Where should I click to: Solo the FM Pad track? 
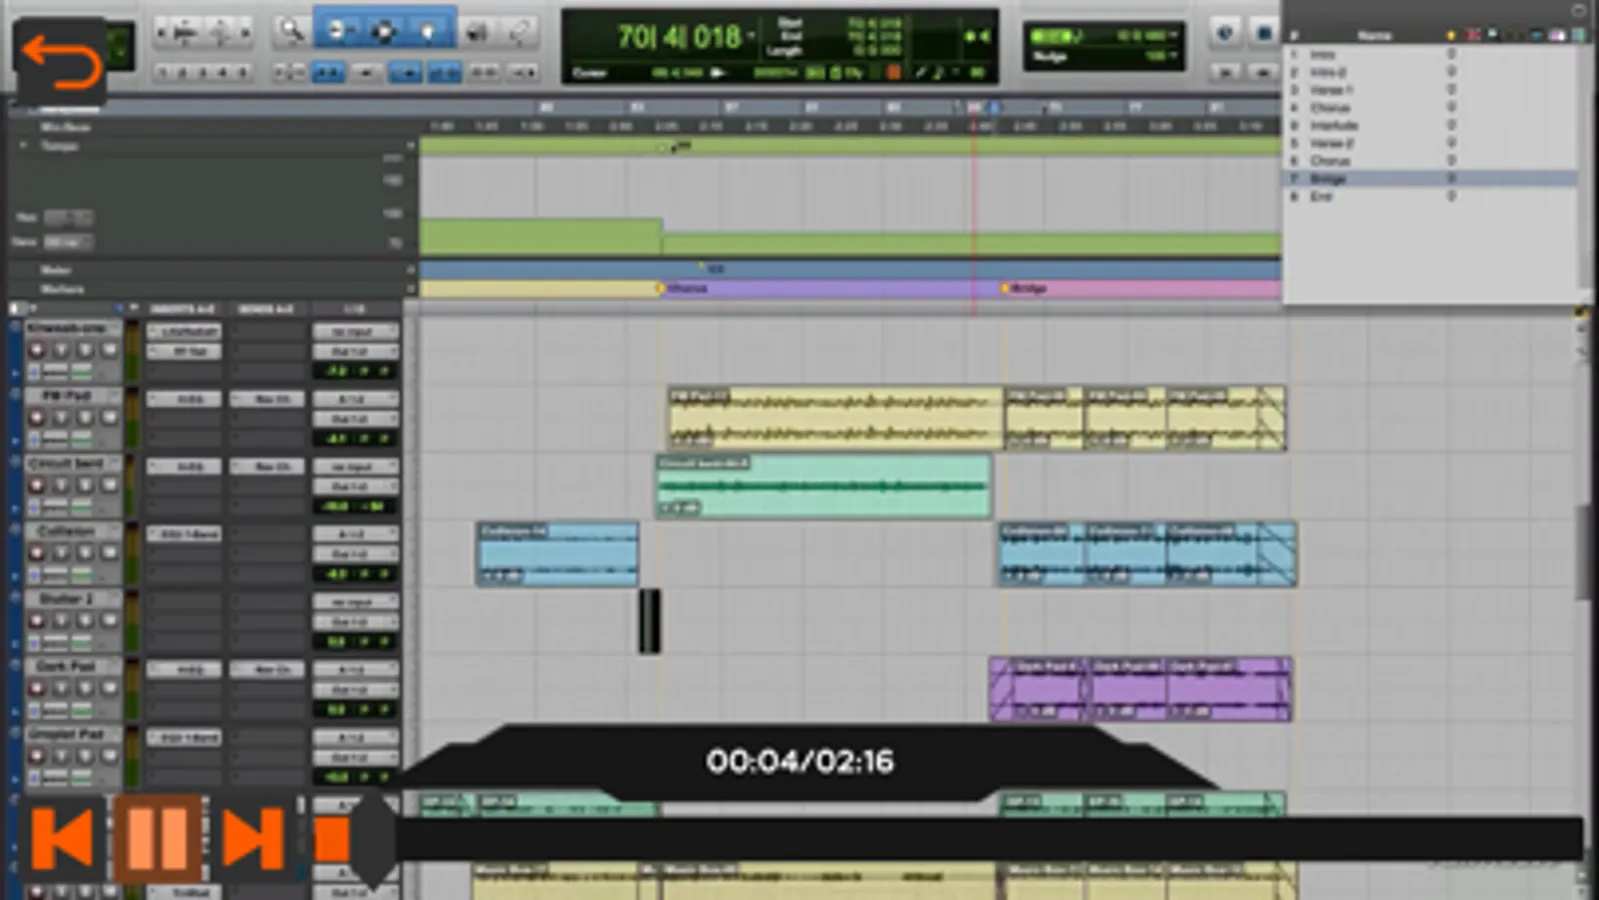tap(85, 417)
